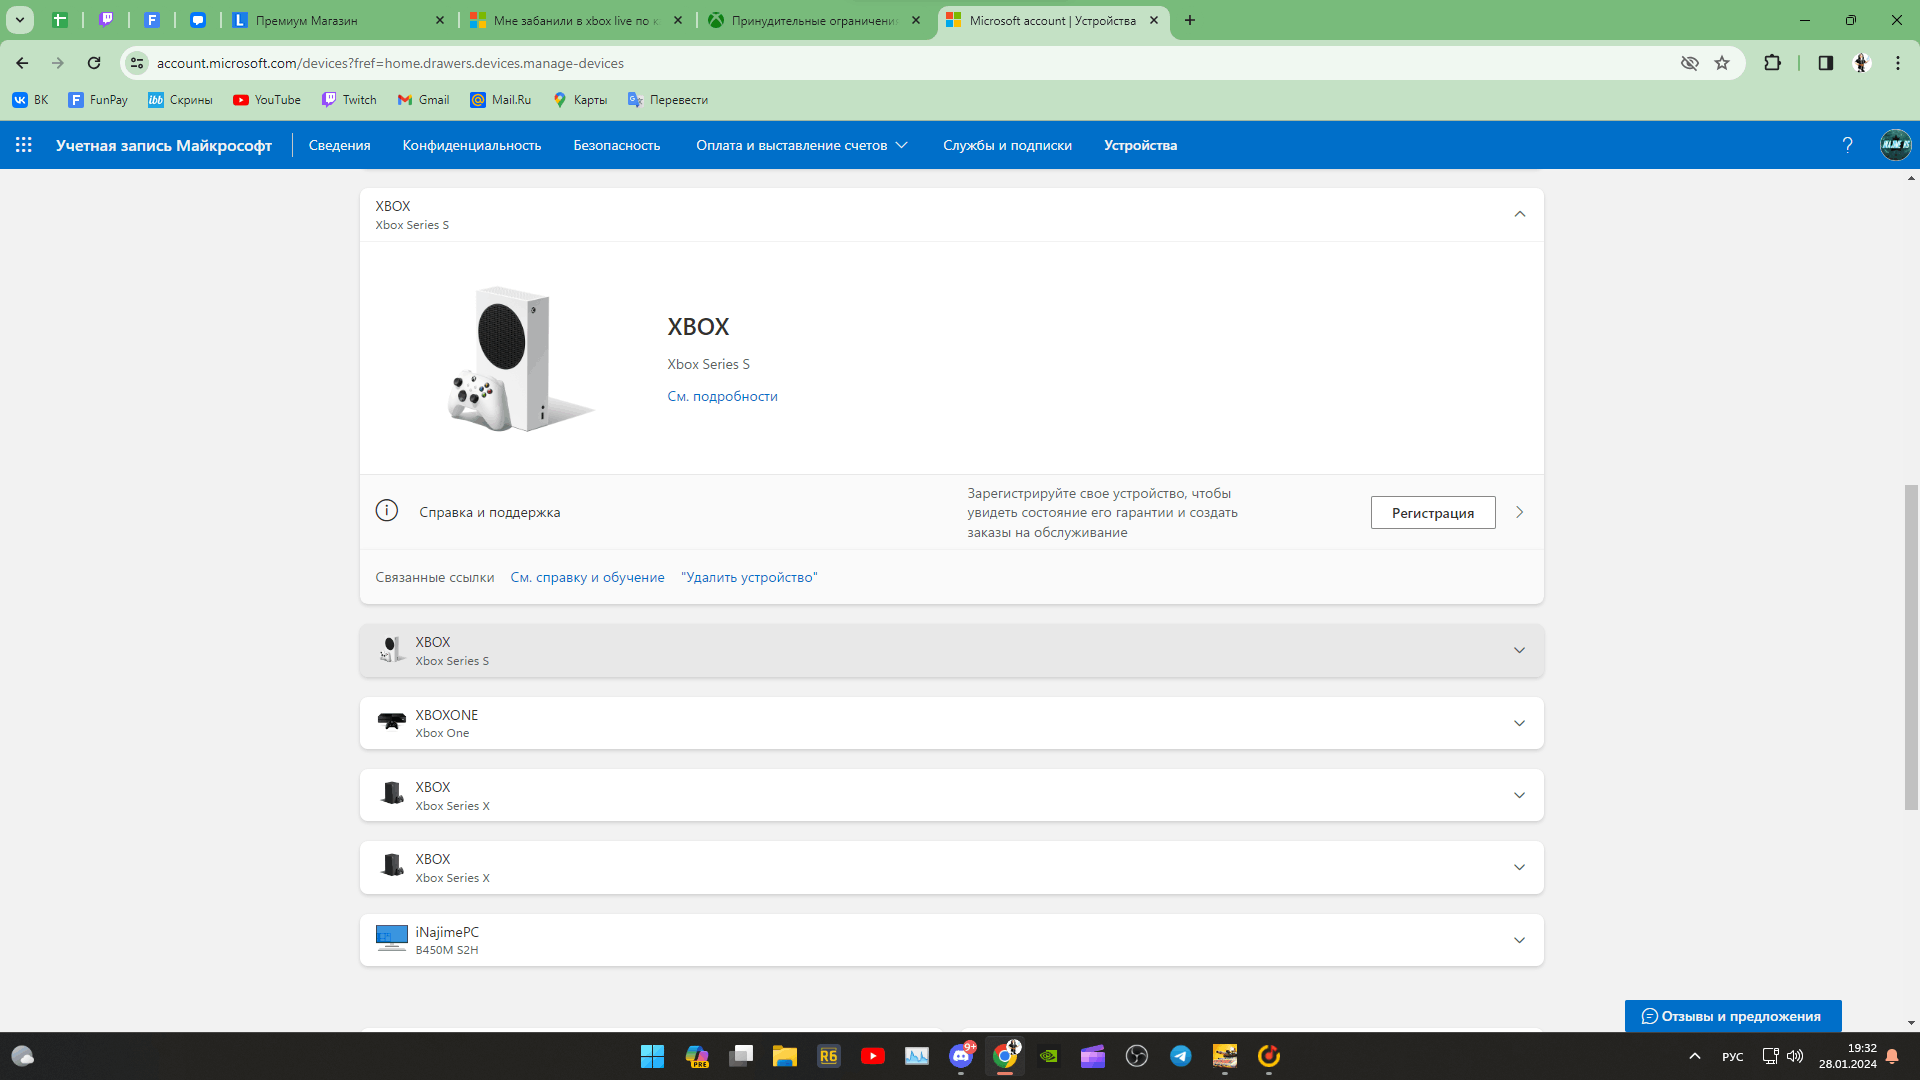
Task: Click the help question mark icon
Action: [1847, 145]
